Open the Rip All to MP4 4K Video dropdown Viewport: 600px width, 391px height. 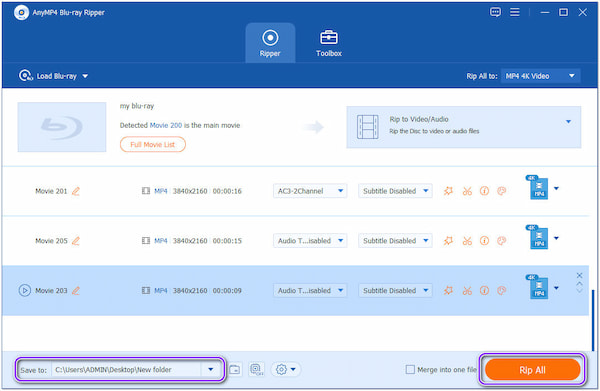(540, 76)
